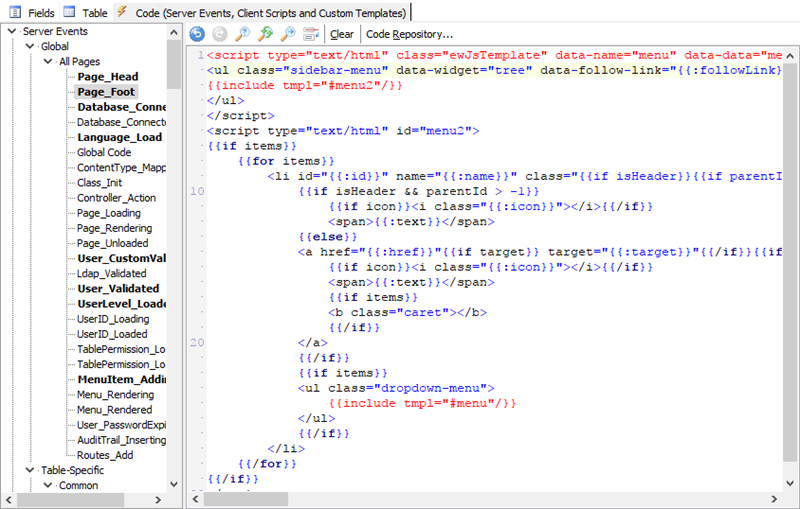This screenshot has width=800, height=509.
Task: Click tree panel scroll left arrow
Action: pyautogui.click(x=9, y=500)
